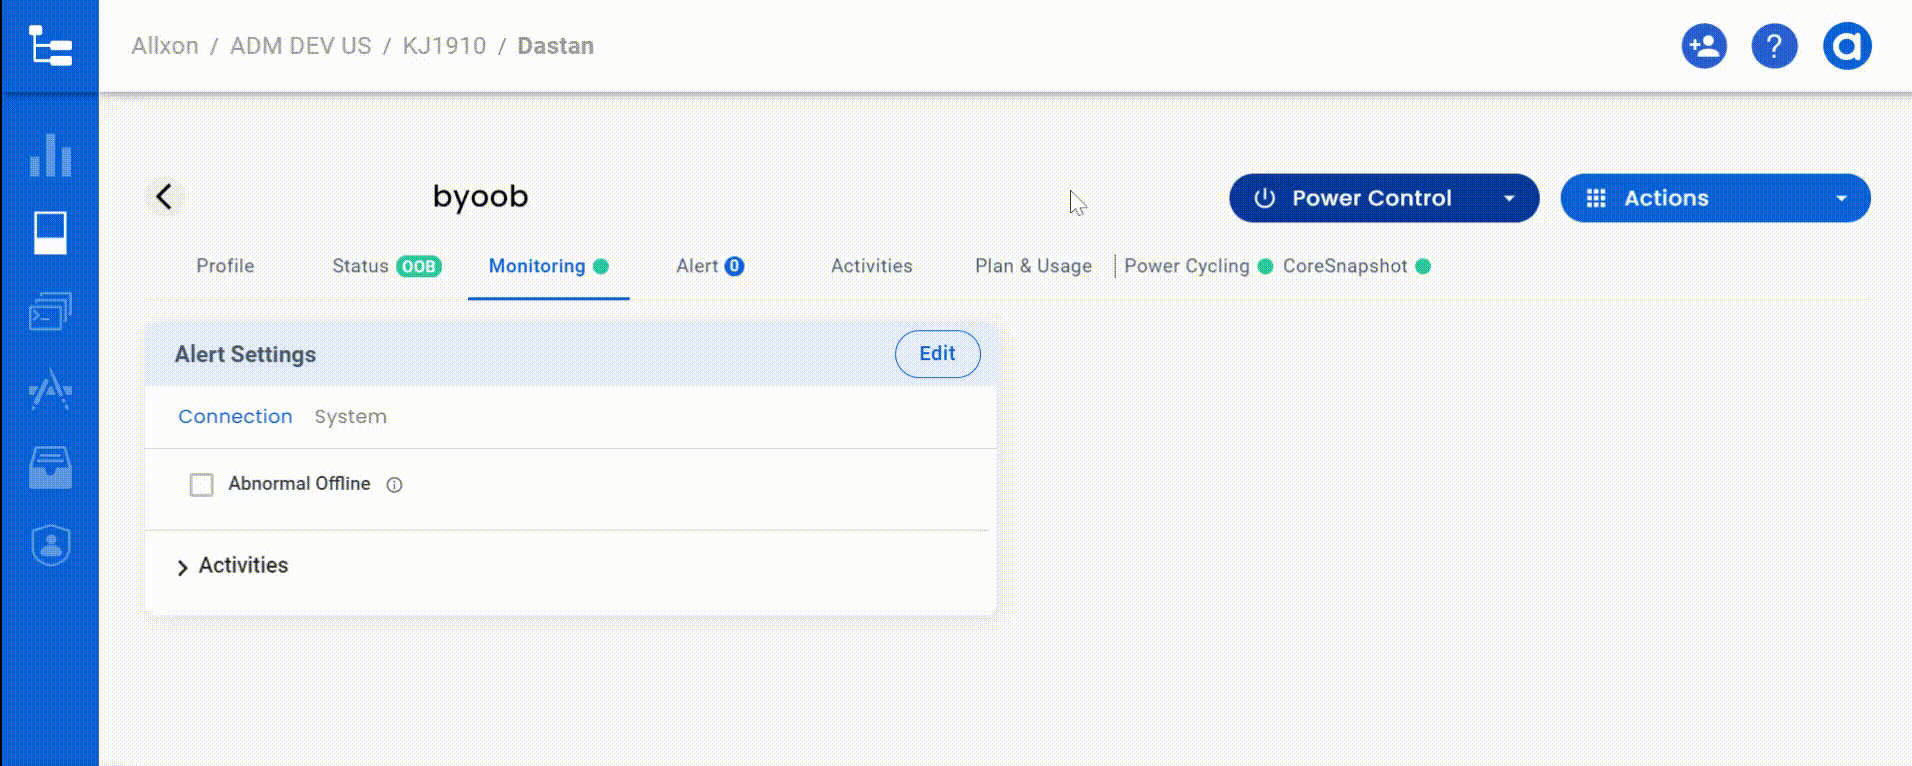Open the help question mark icon
The width and height of the screenshot is (1912, 766).
1774,46
